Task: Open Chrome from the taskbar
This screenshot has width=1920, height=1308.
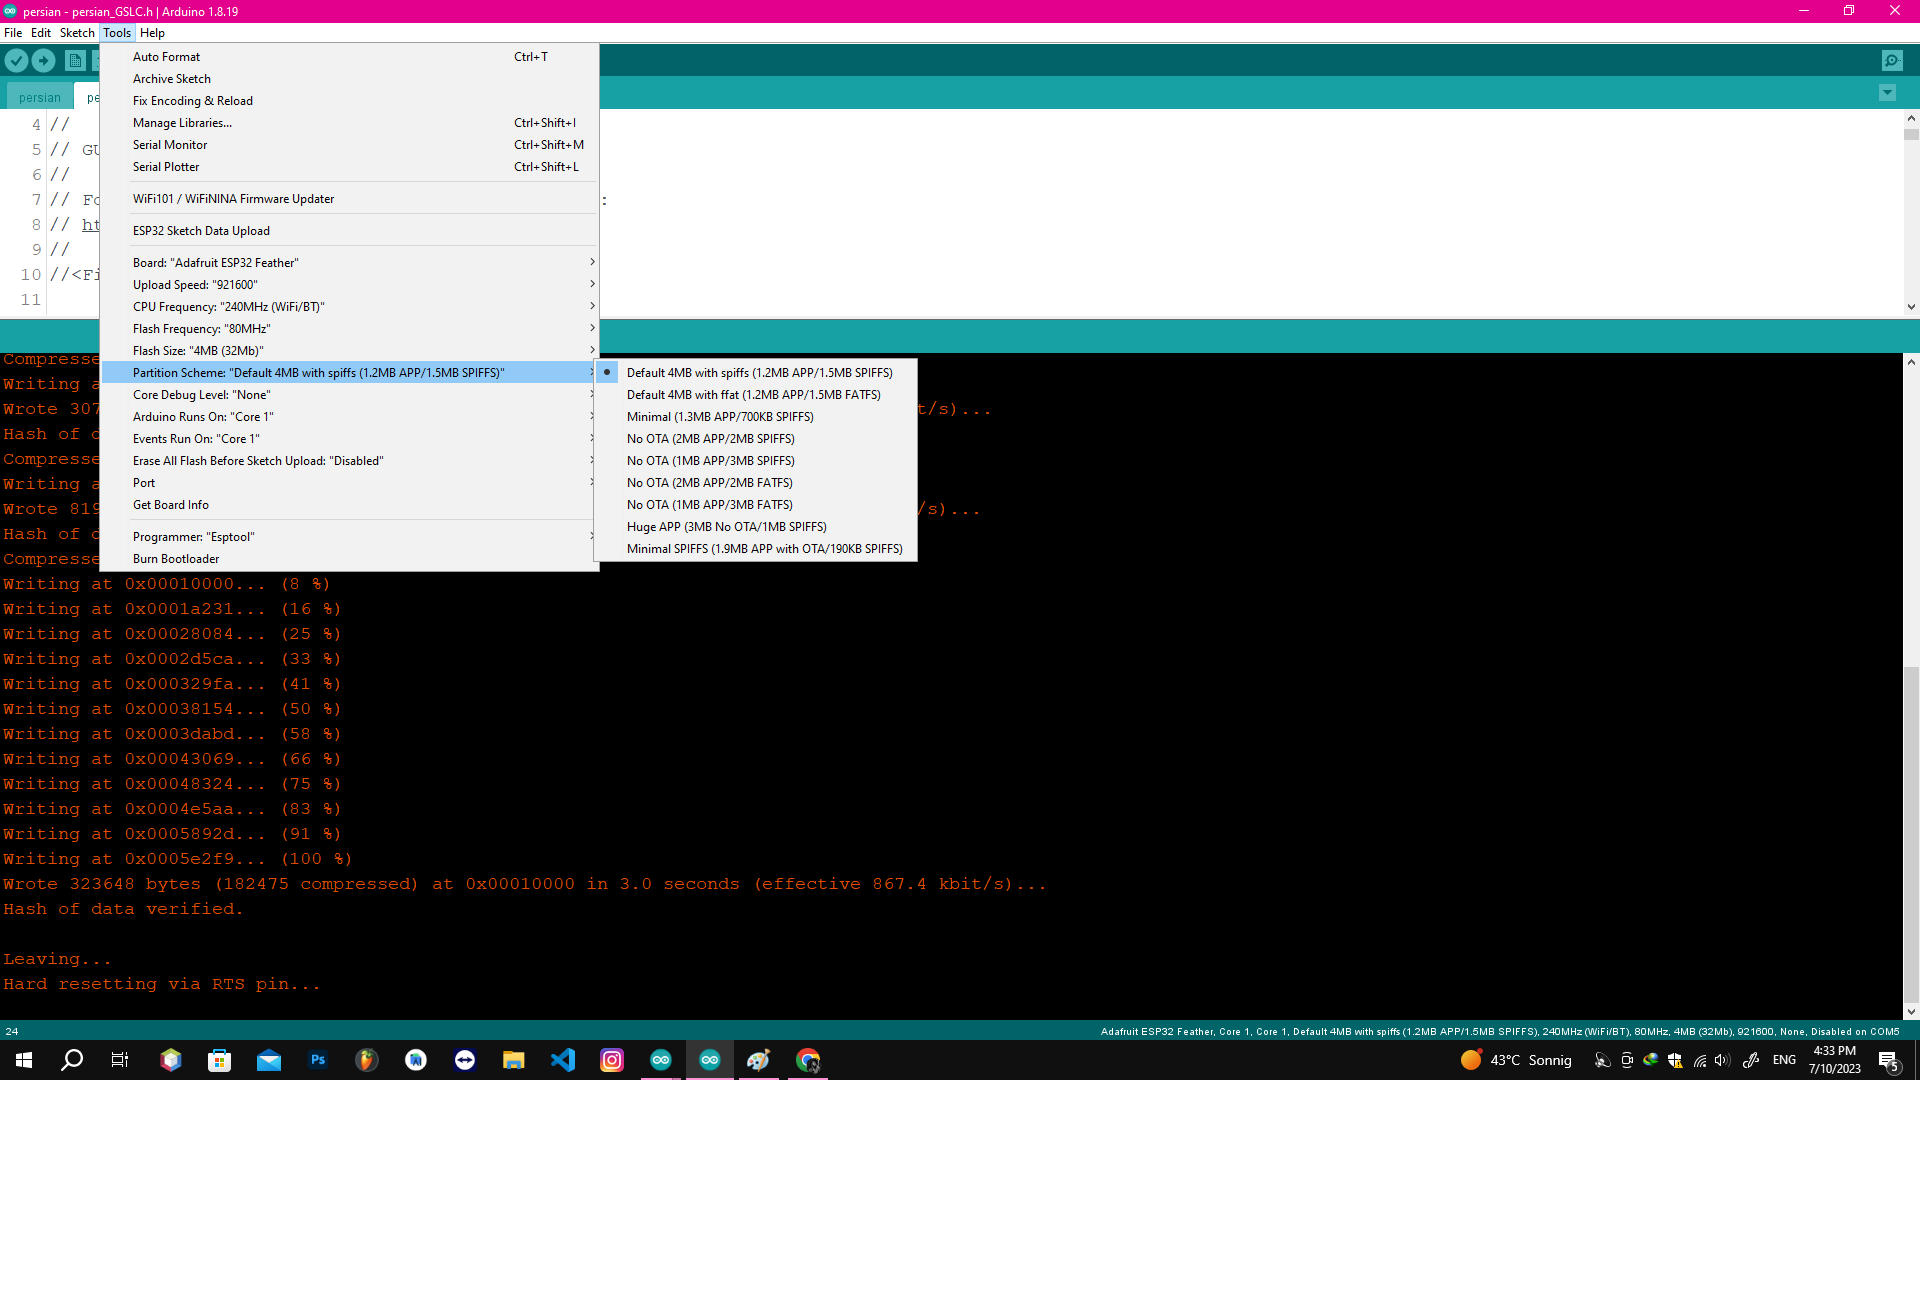Action: 807,1061
